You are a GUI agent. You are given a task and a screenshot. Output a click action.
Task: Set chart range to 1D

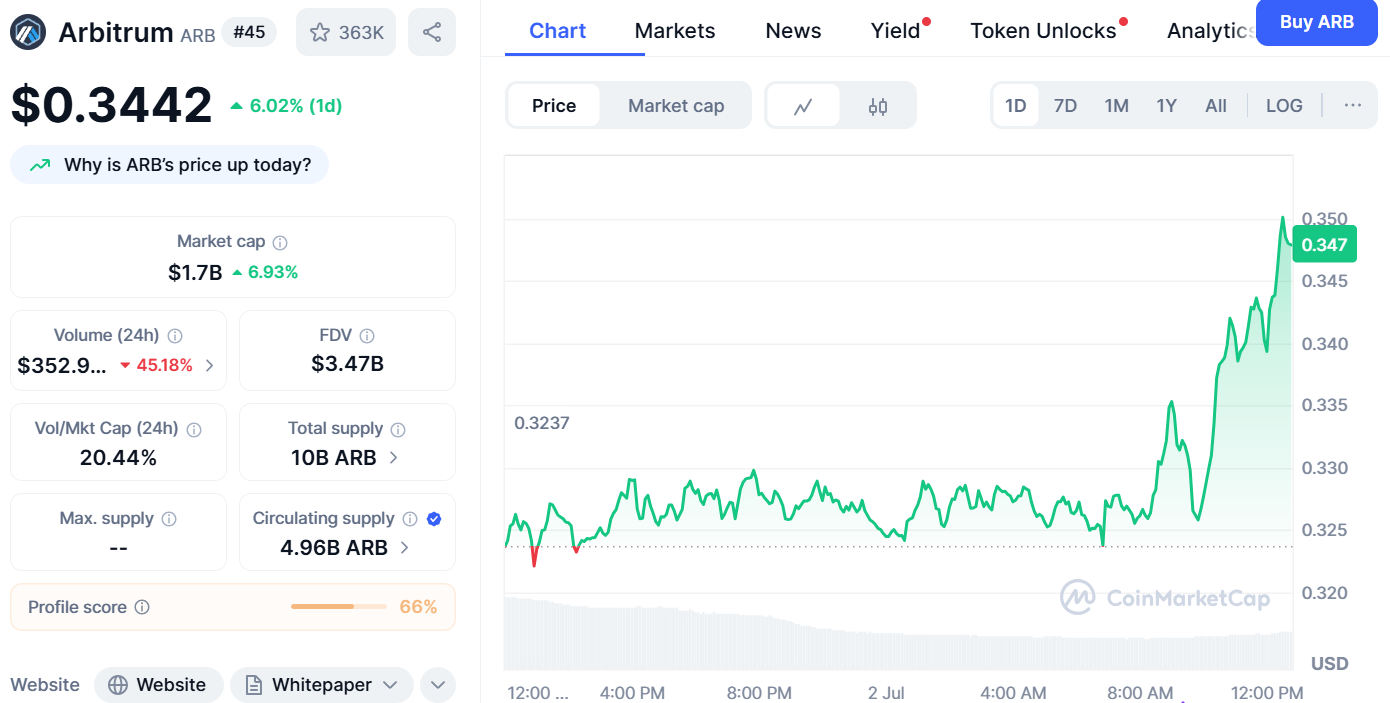(x=1016, y=106)
